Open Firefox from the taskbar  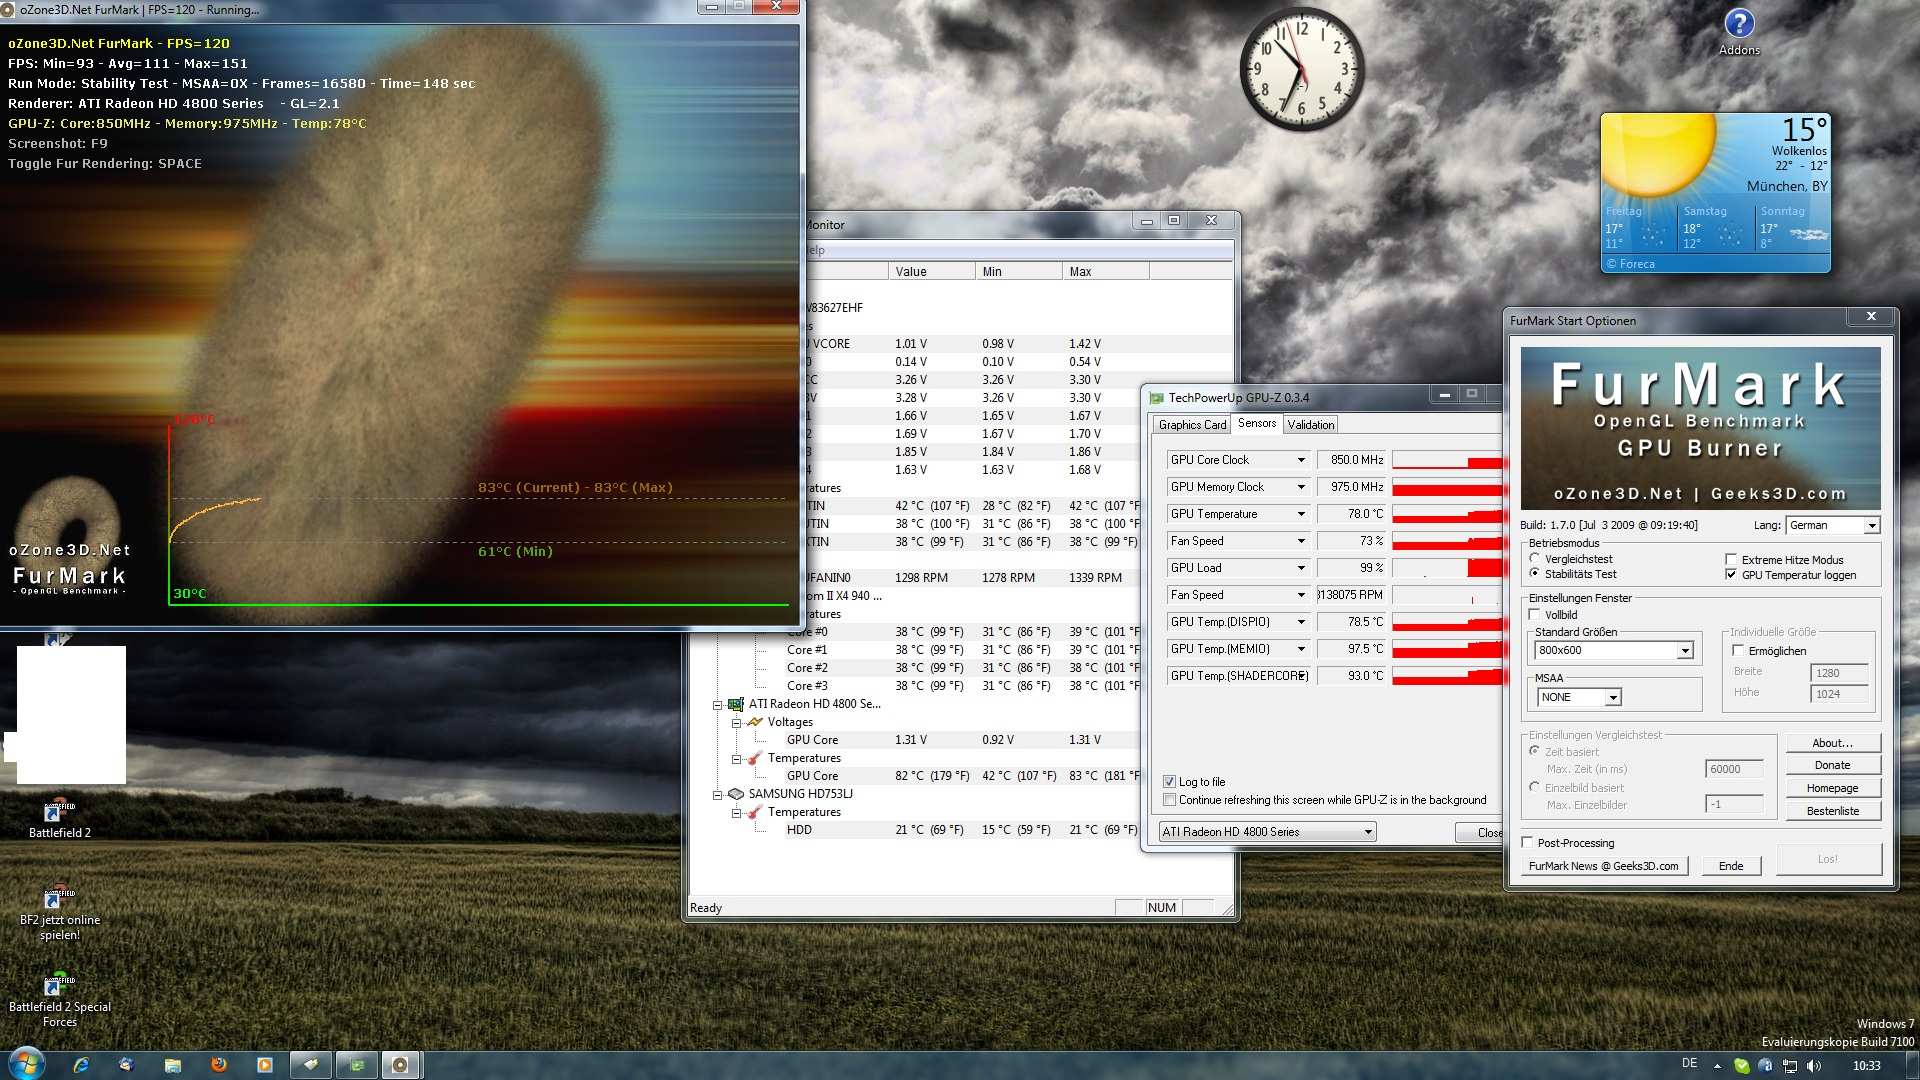[x=218, y=1065]
